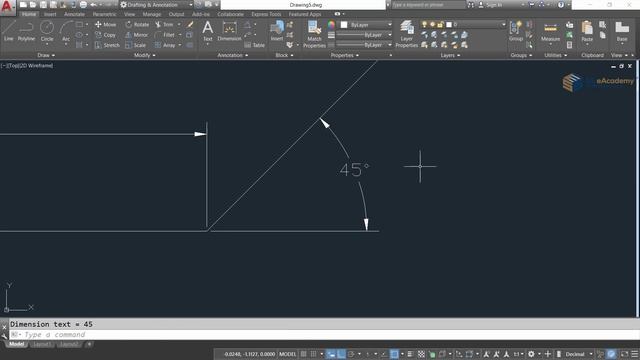The image size is (640, 360).
Task: Click the Measure tool
Action: click(x=550, y=32)
